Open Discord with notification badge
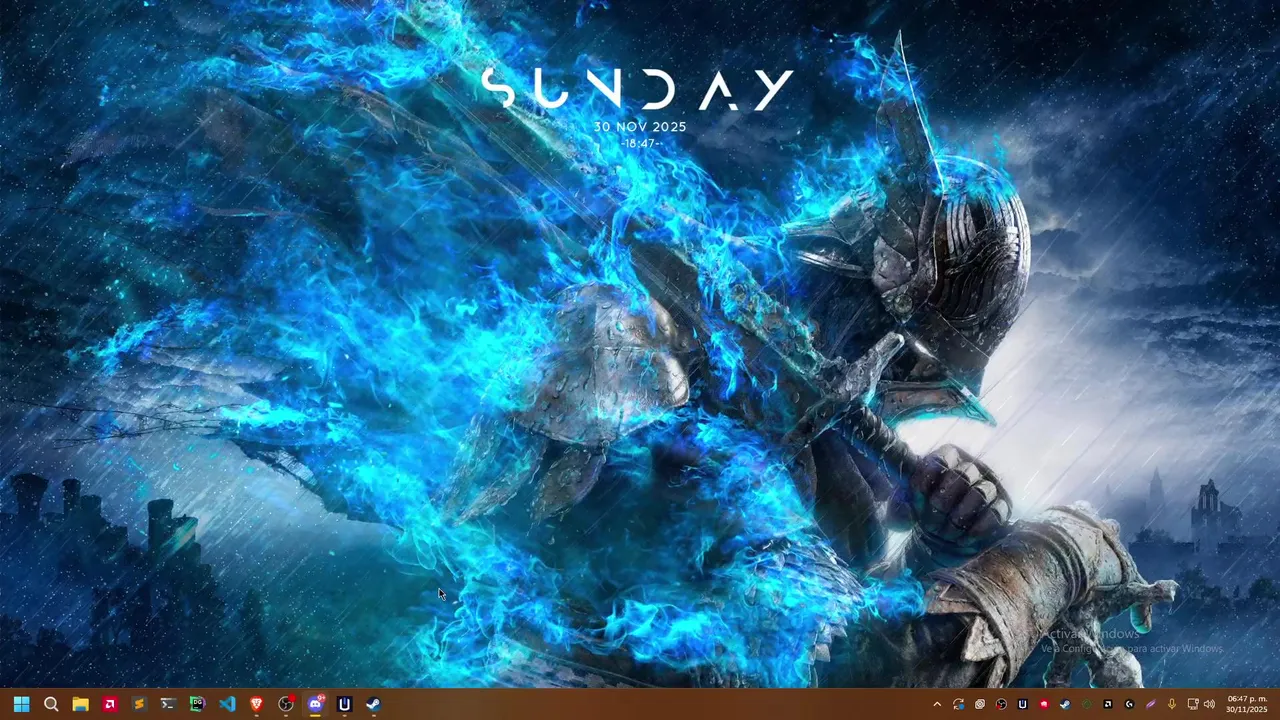This screenshot has height=720, width=1280. pos(316,704)
